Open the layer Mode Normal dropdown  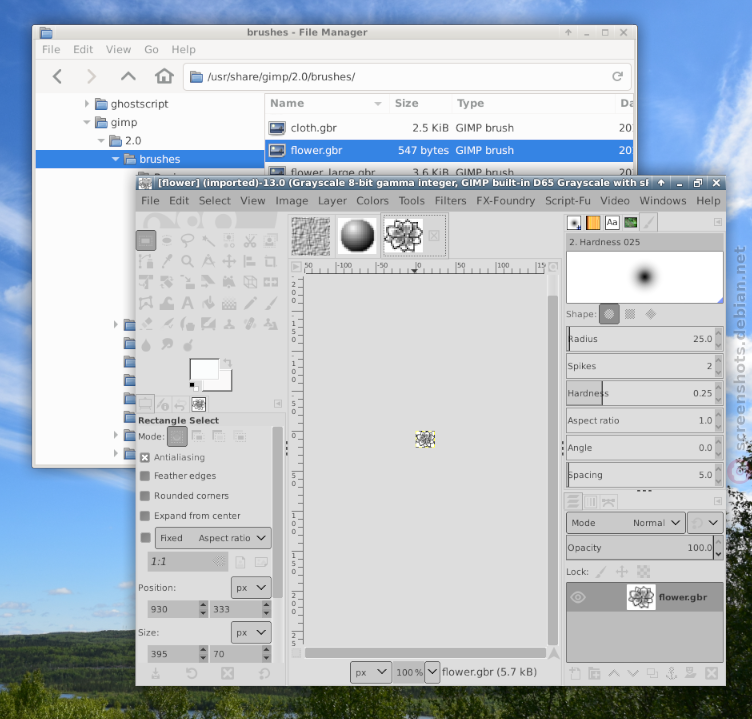[625, 523]
